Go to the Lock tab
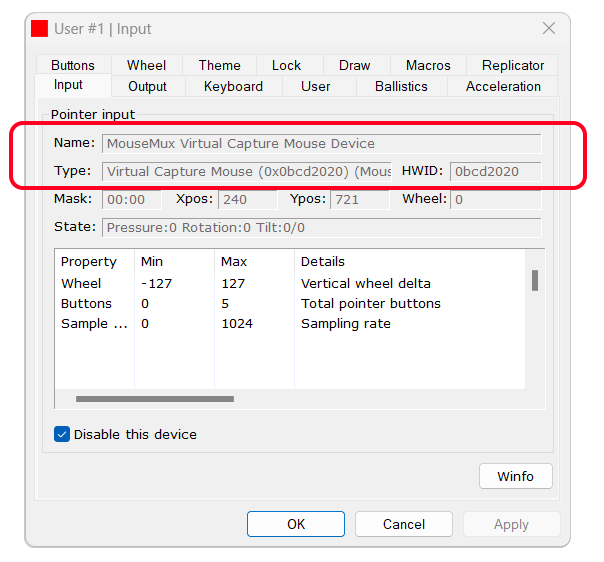The image size is (604, 562). coord(286,65)
